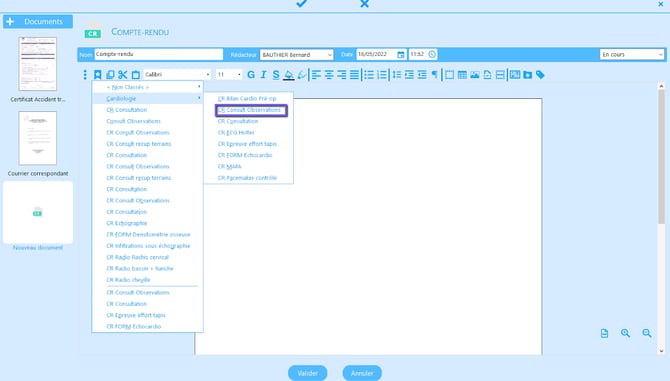670x381 pixels.
Task: Click the Documents add button
Action: point(38,21)
